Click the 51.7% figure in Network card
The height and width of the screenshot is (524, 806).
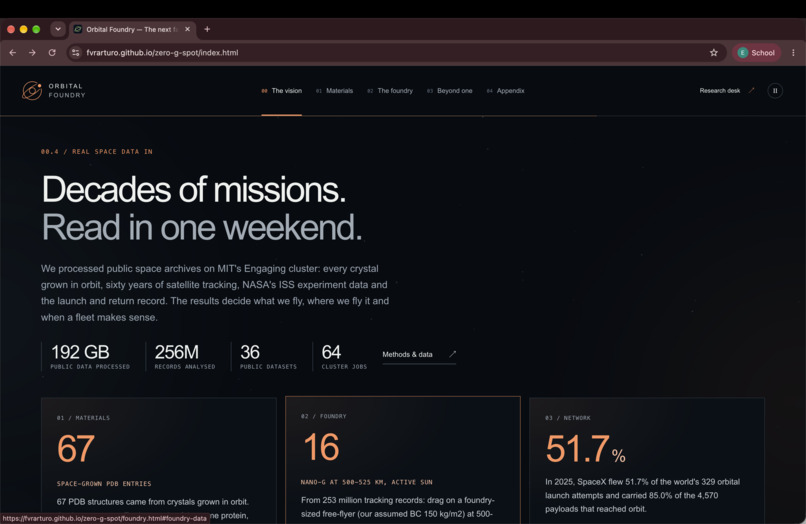point(585,449)
